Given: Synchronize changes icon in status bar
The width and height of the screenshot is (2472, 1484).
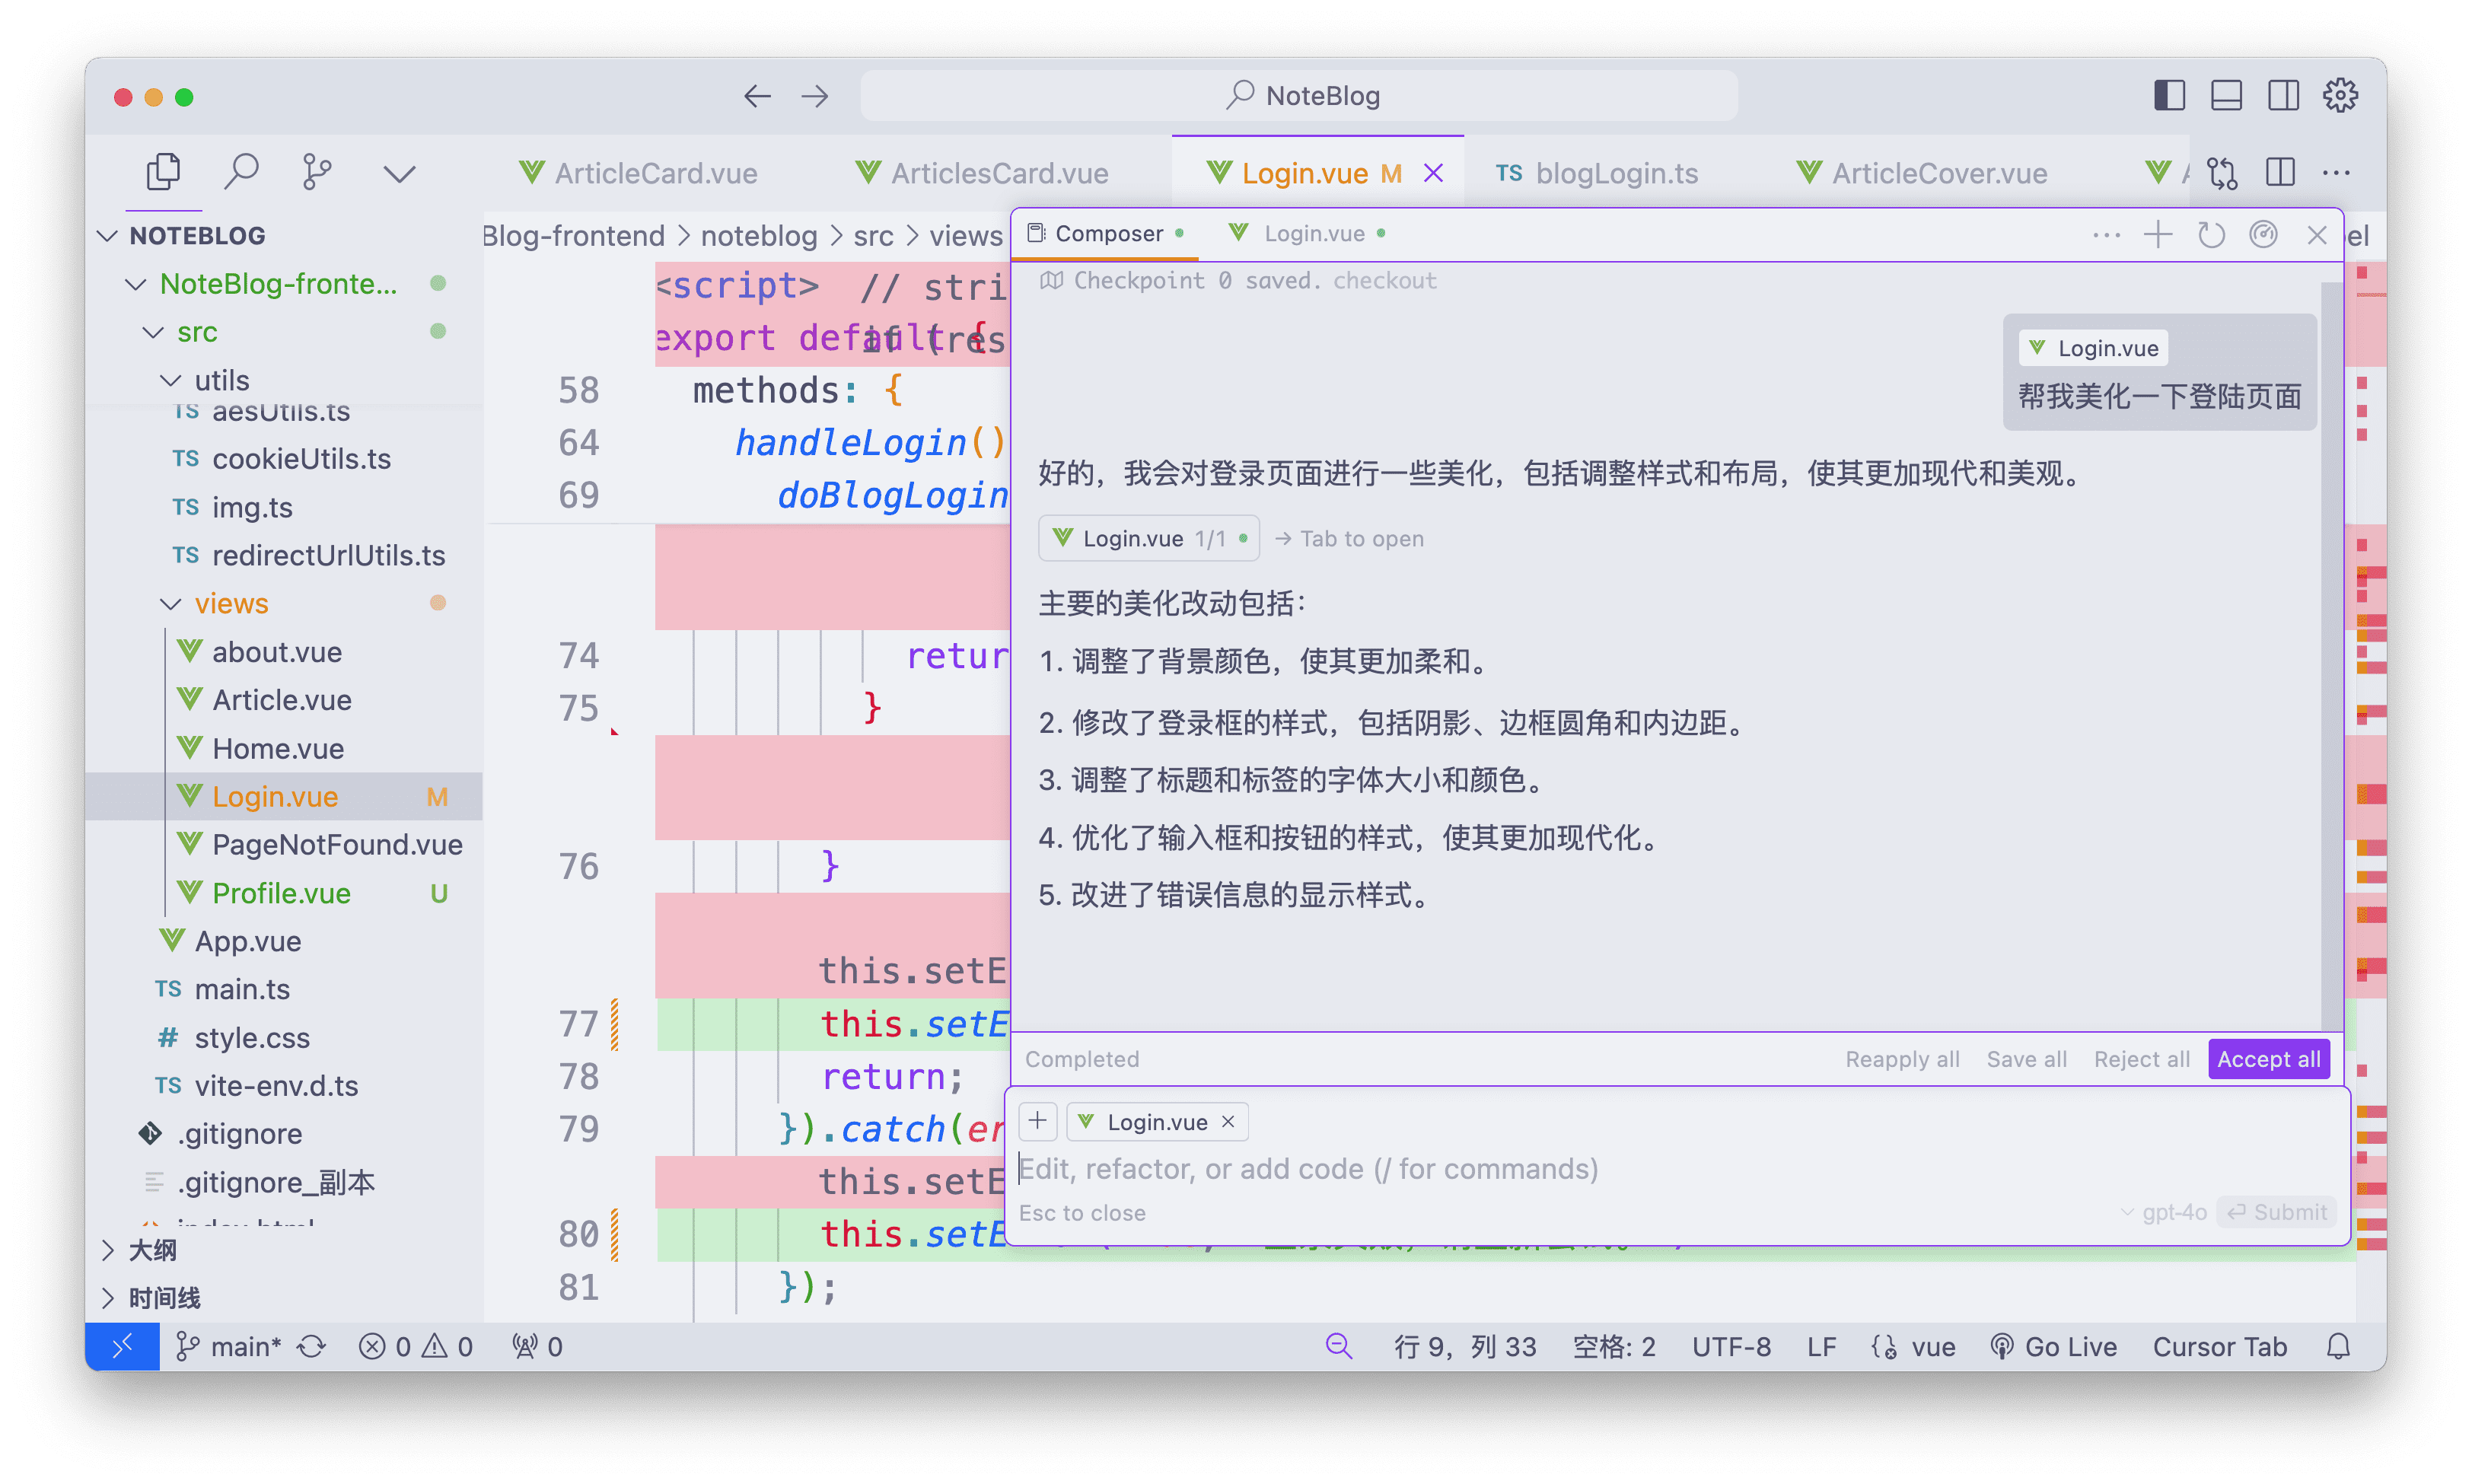Looking at the screenshot, I should point(312,1347).
